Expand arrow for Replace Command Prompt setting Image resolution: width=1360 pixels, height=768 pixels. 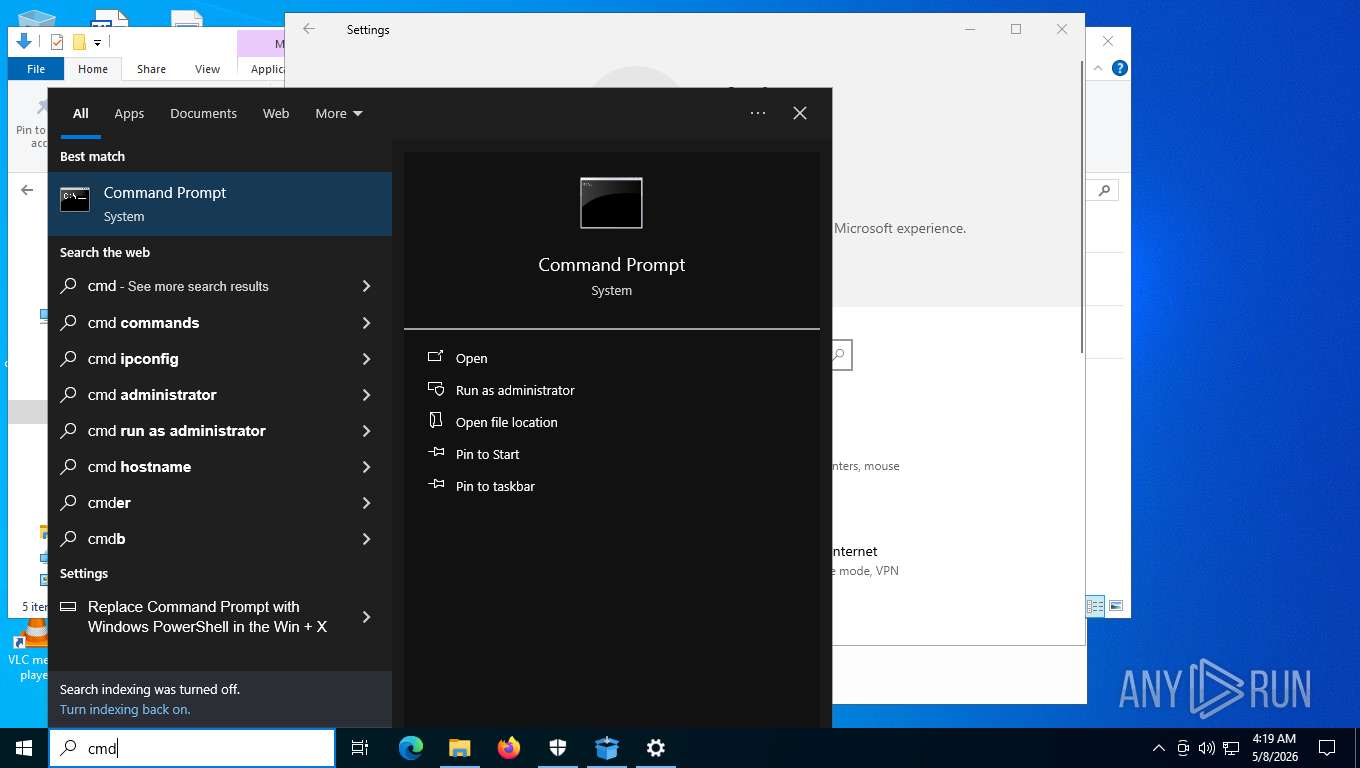coord(366,617)
